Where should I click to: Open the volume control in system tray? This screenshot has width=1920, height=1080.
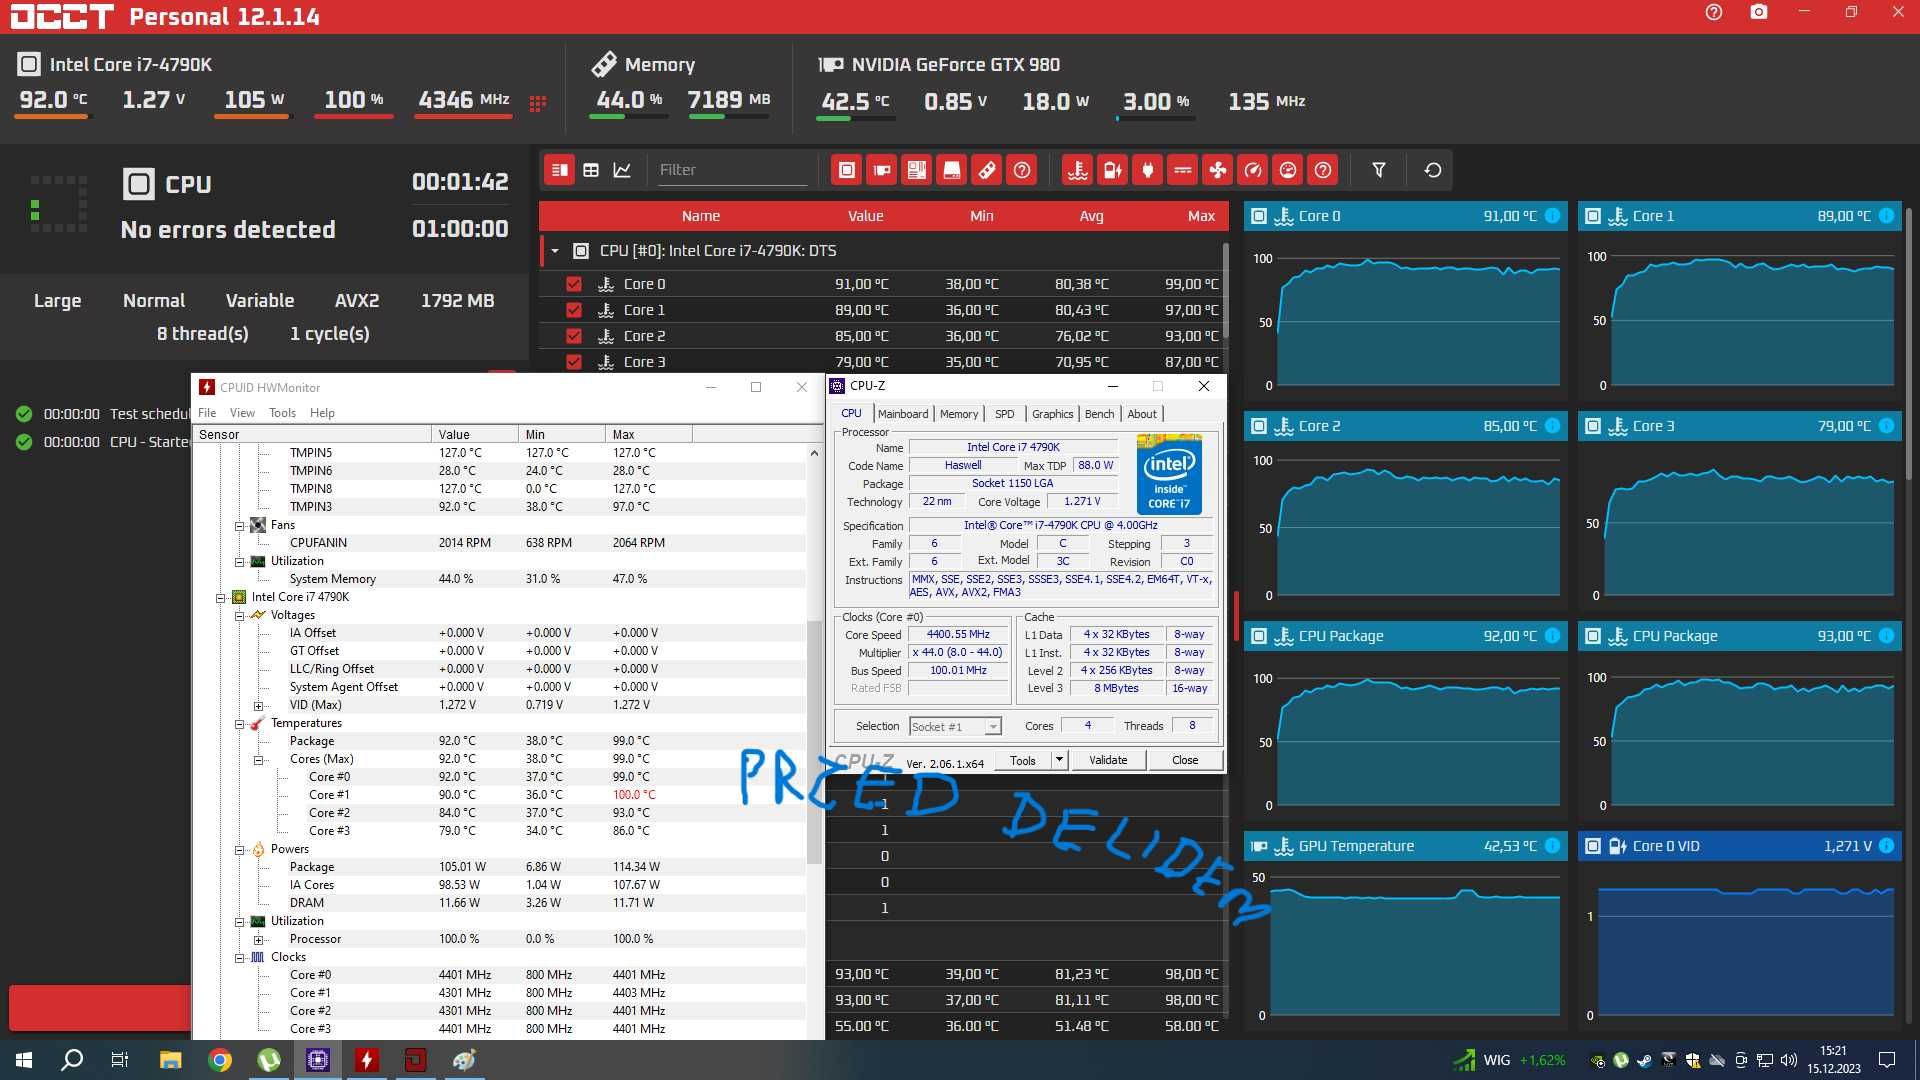(x=1789, y=1060)
